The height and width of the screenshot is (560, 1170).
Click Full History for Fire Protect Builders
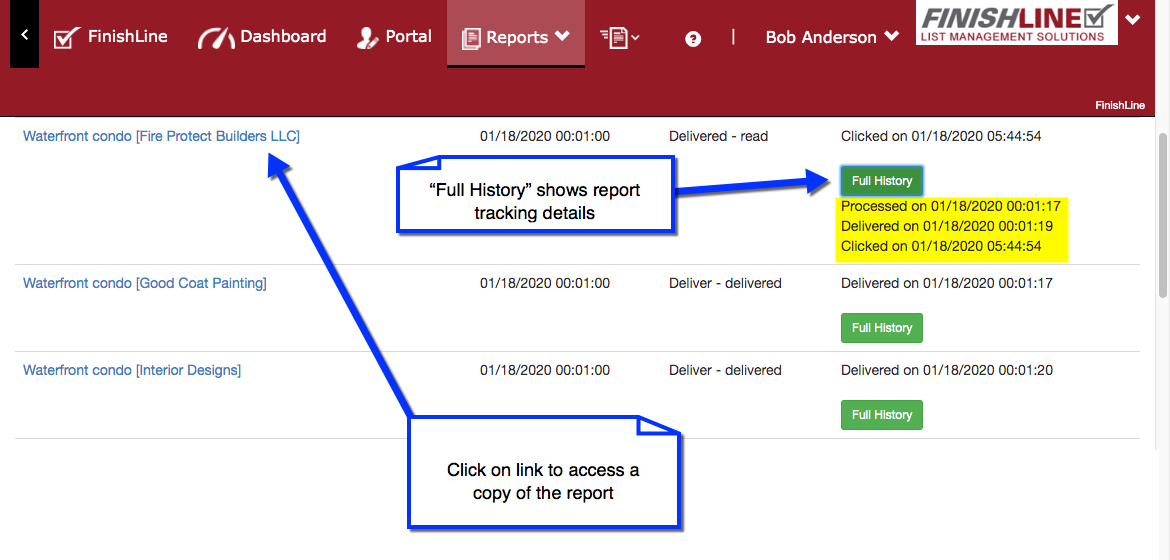tap(881, 181)
